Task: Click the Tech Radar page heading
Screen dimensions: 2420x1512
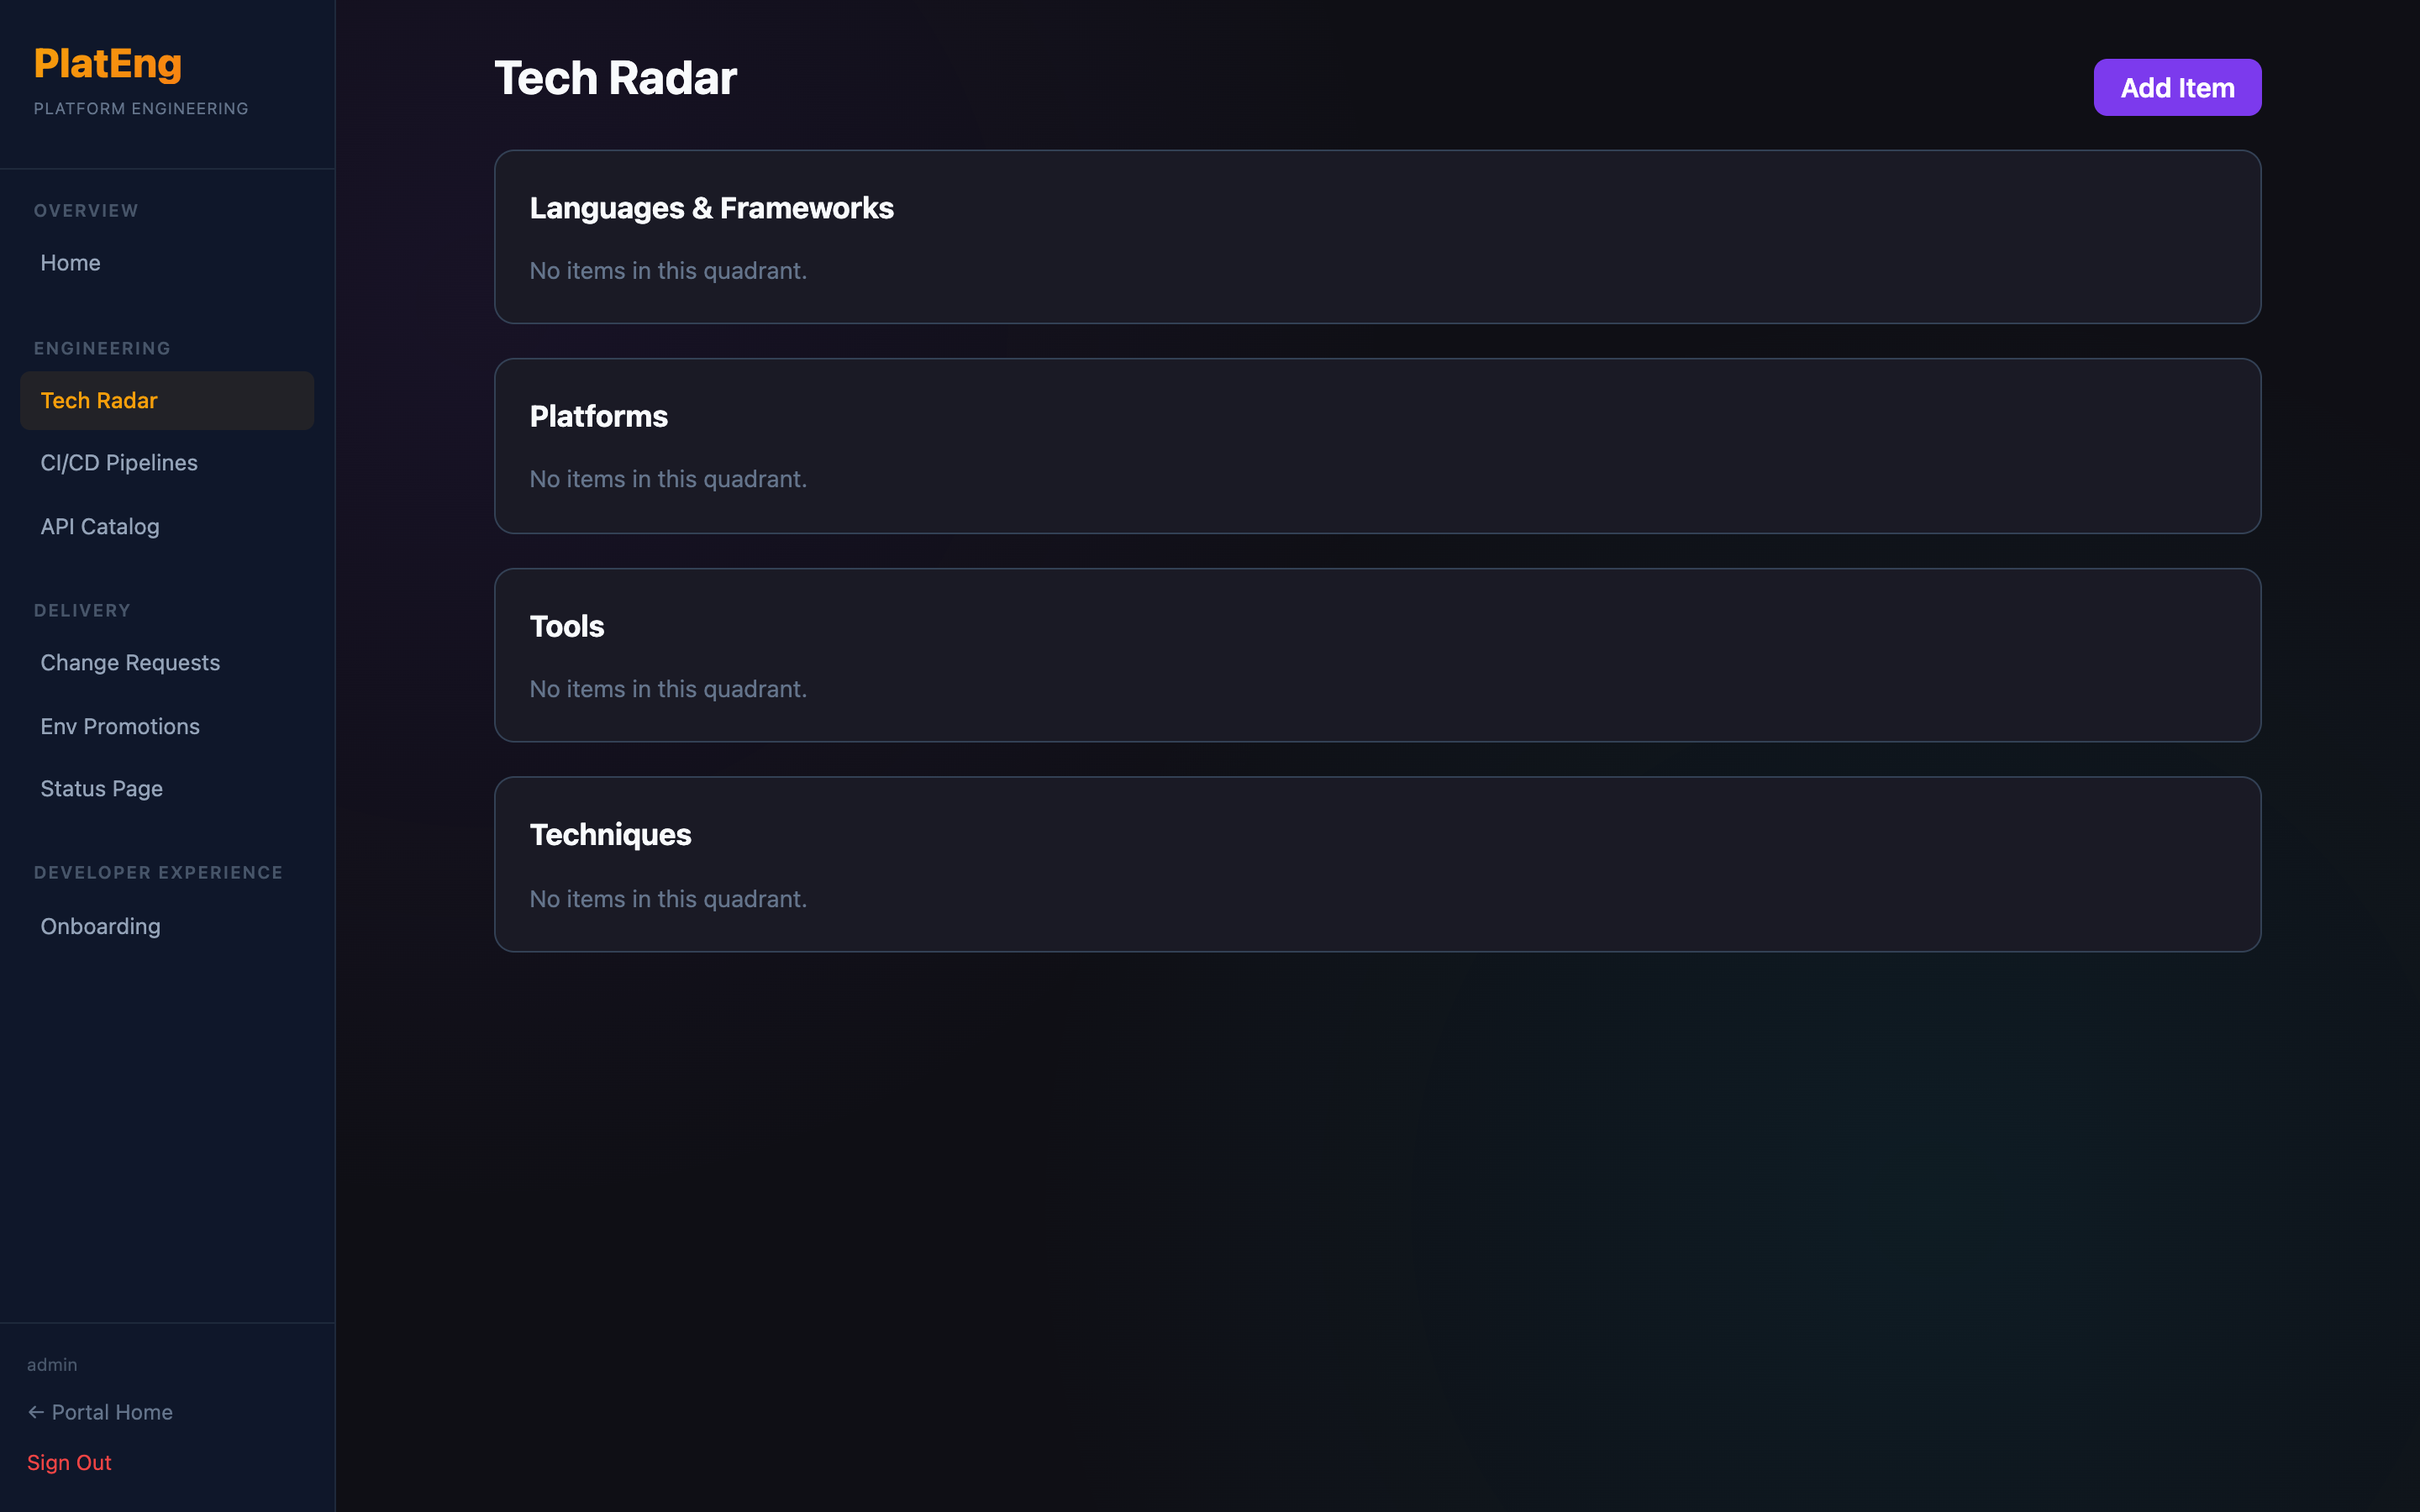Action: pyautogui.click(x=615, y=78)
